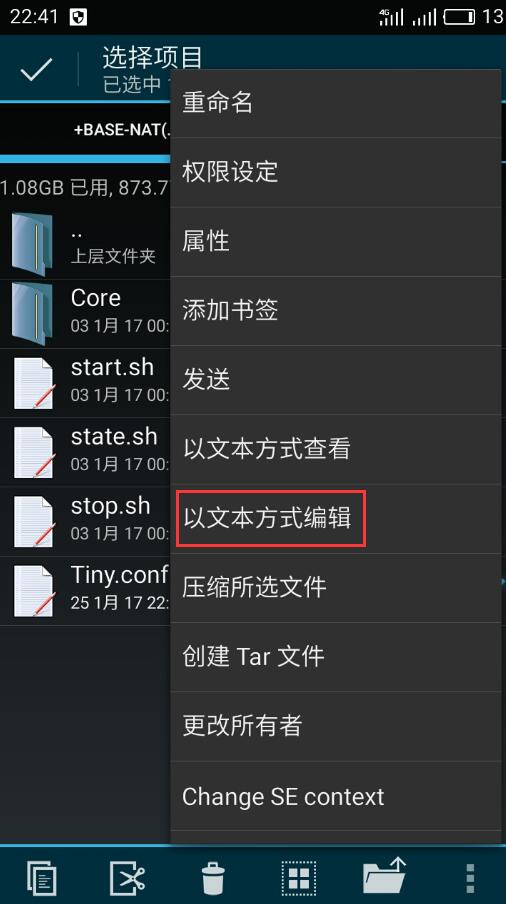This screenshot has width=506, height=904.
Task: Tap the move-to-folder icon
Action: [384, 875]
